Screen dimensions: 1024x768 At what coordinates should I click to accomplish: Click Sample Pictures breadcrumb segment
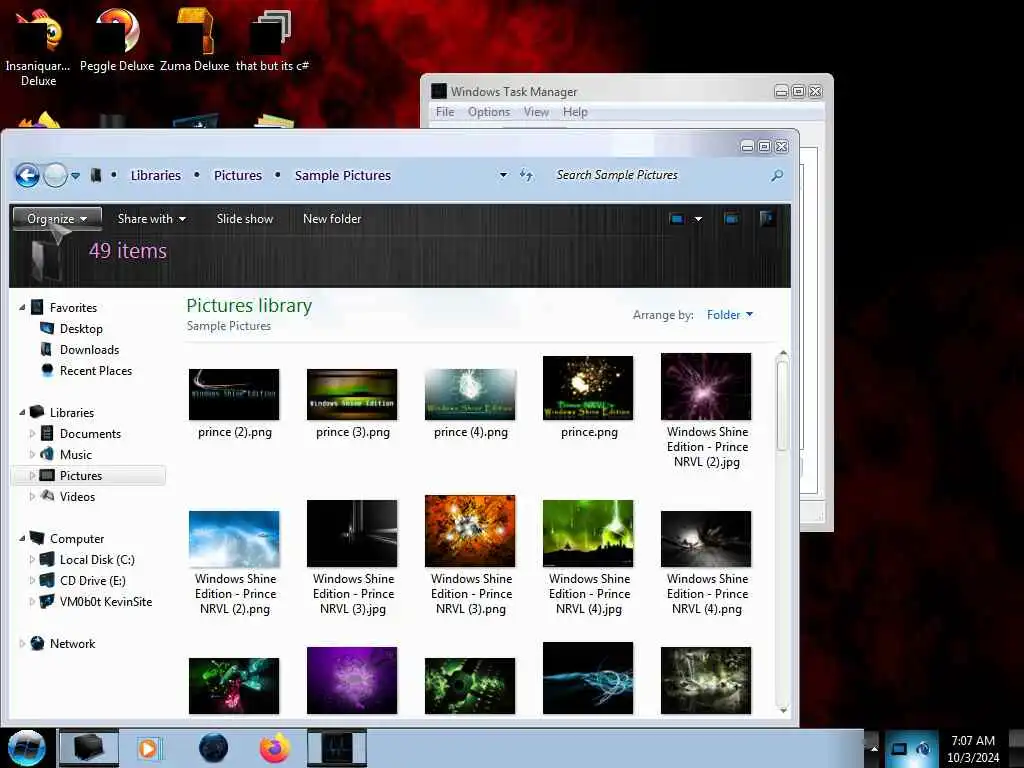[x=343, y=175]
